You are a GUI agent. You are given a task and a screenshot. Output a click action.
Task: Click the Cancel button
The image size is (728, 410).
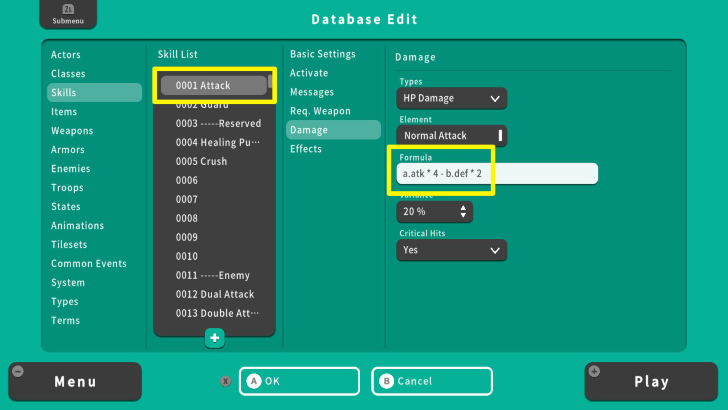[432, 381]
